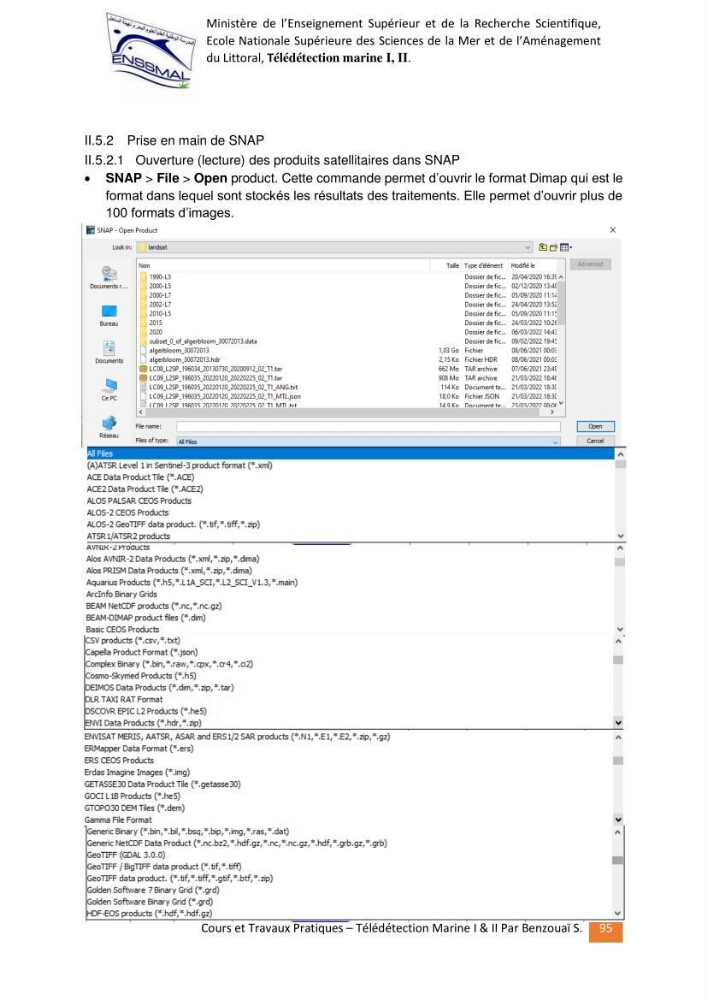Pick BEAM NetCDF products (*.nc)
The image size is (707, 1000).
pos(154,606)
